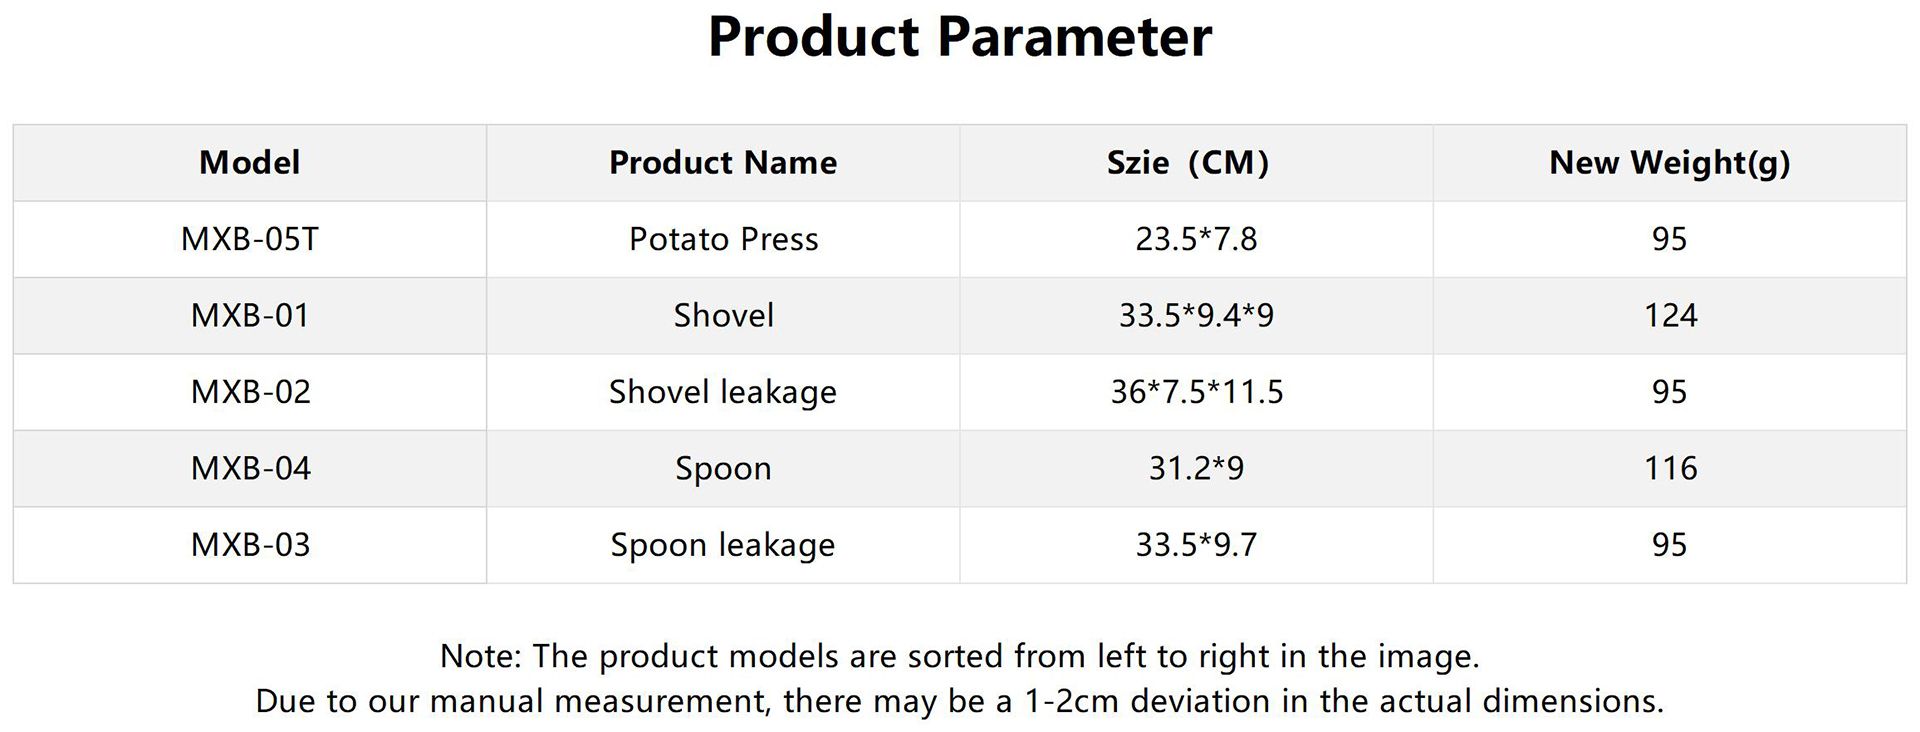
Task: Click the Product Name column header
Action: (x=723, y=163)
